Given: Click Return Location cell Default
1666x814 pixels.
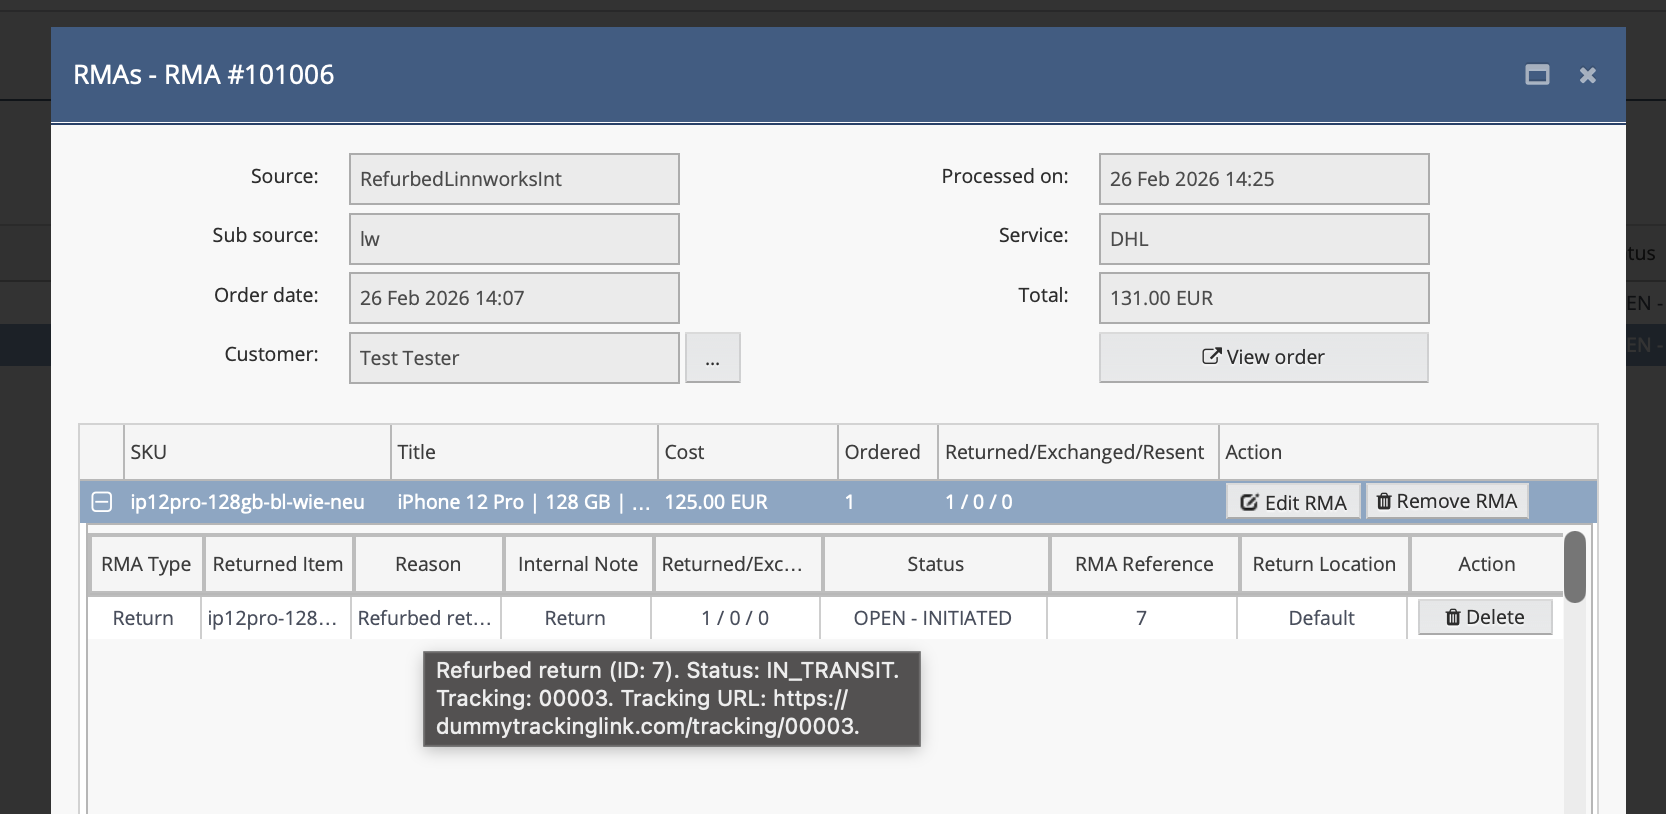Looking at the screenshot, I should 1322,618.
